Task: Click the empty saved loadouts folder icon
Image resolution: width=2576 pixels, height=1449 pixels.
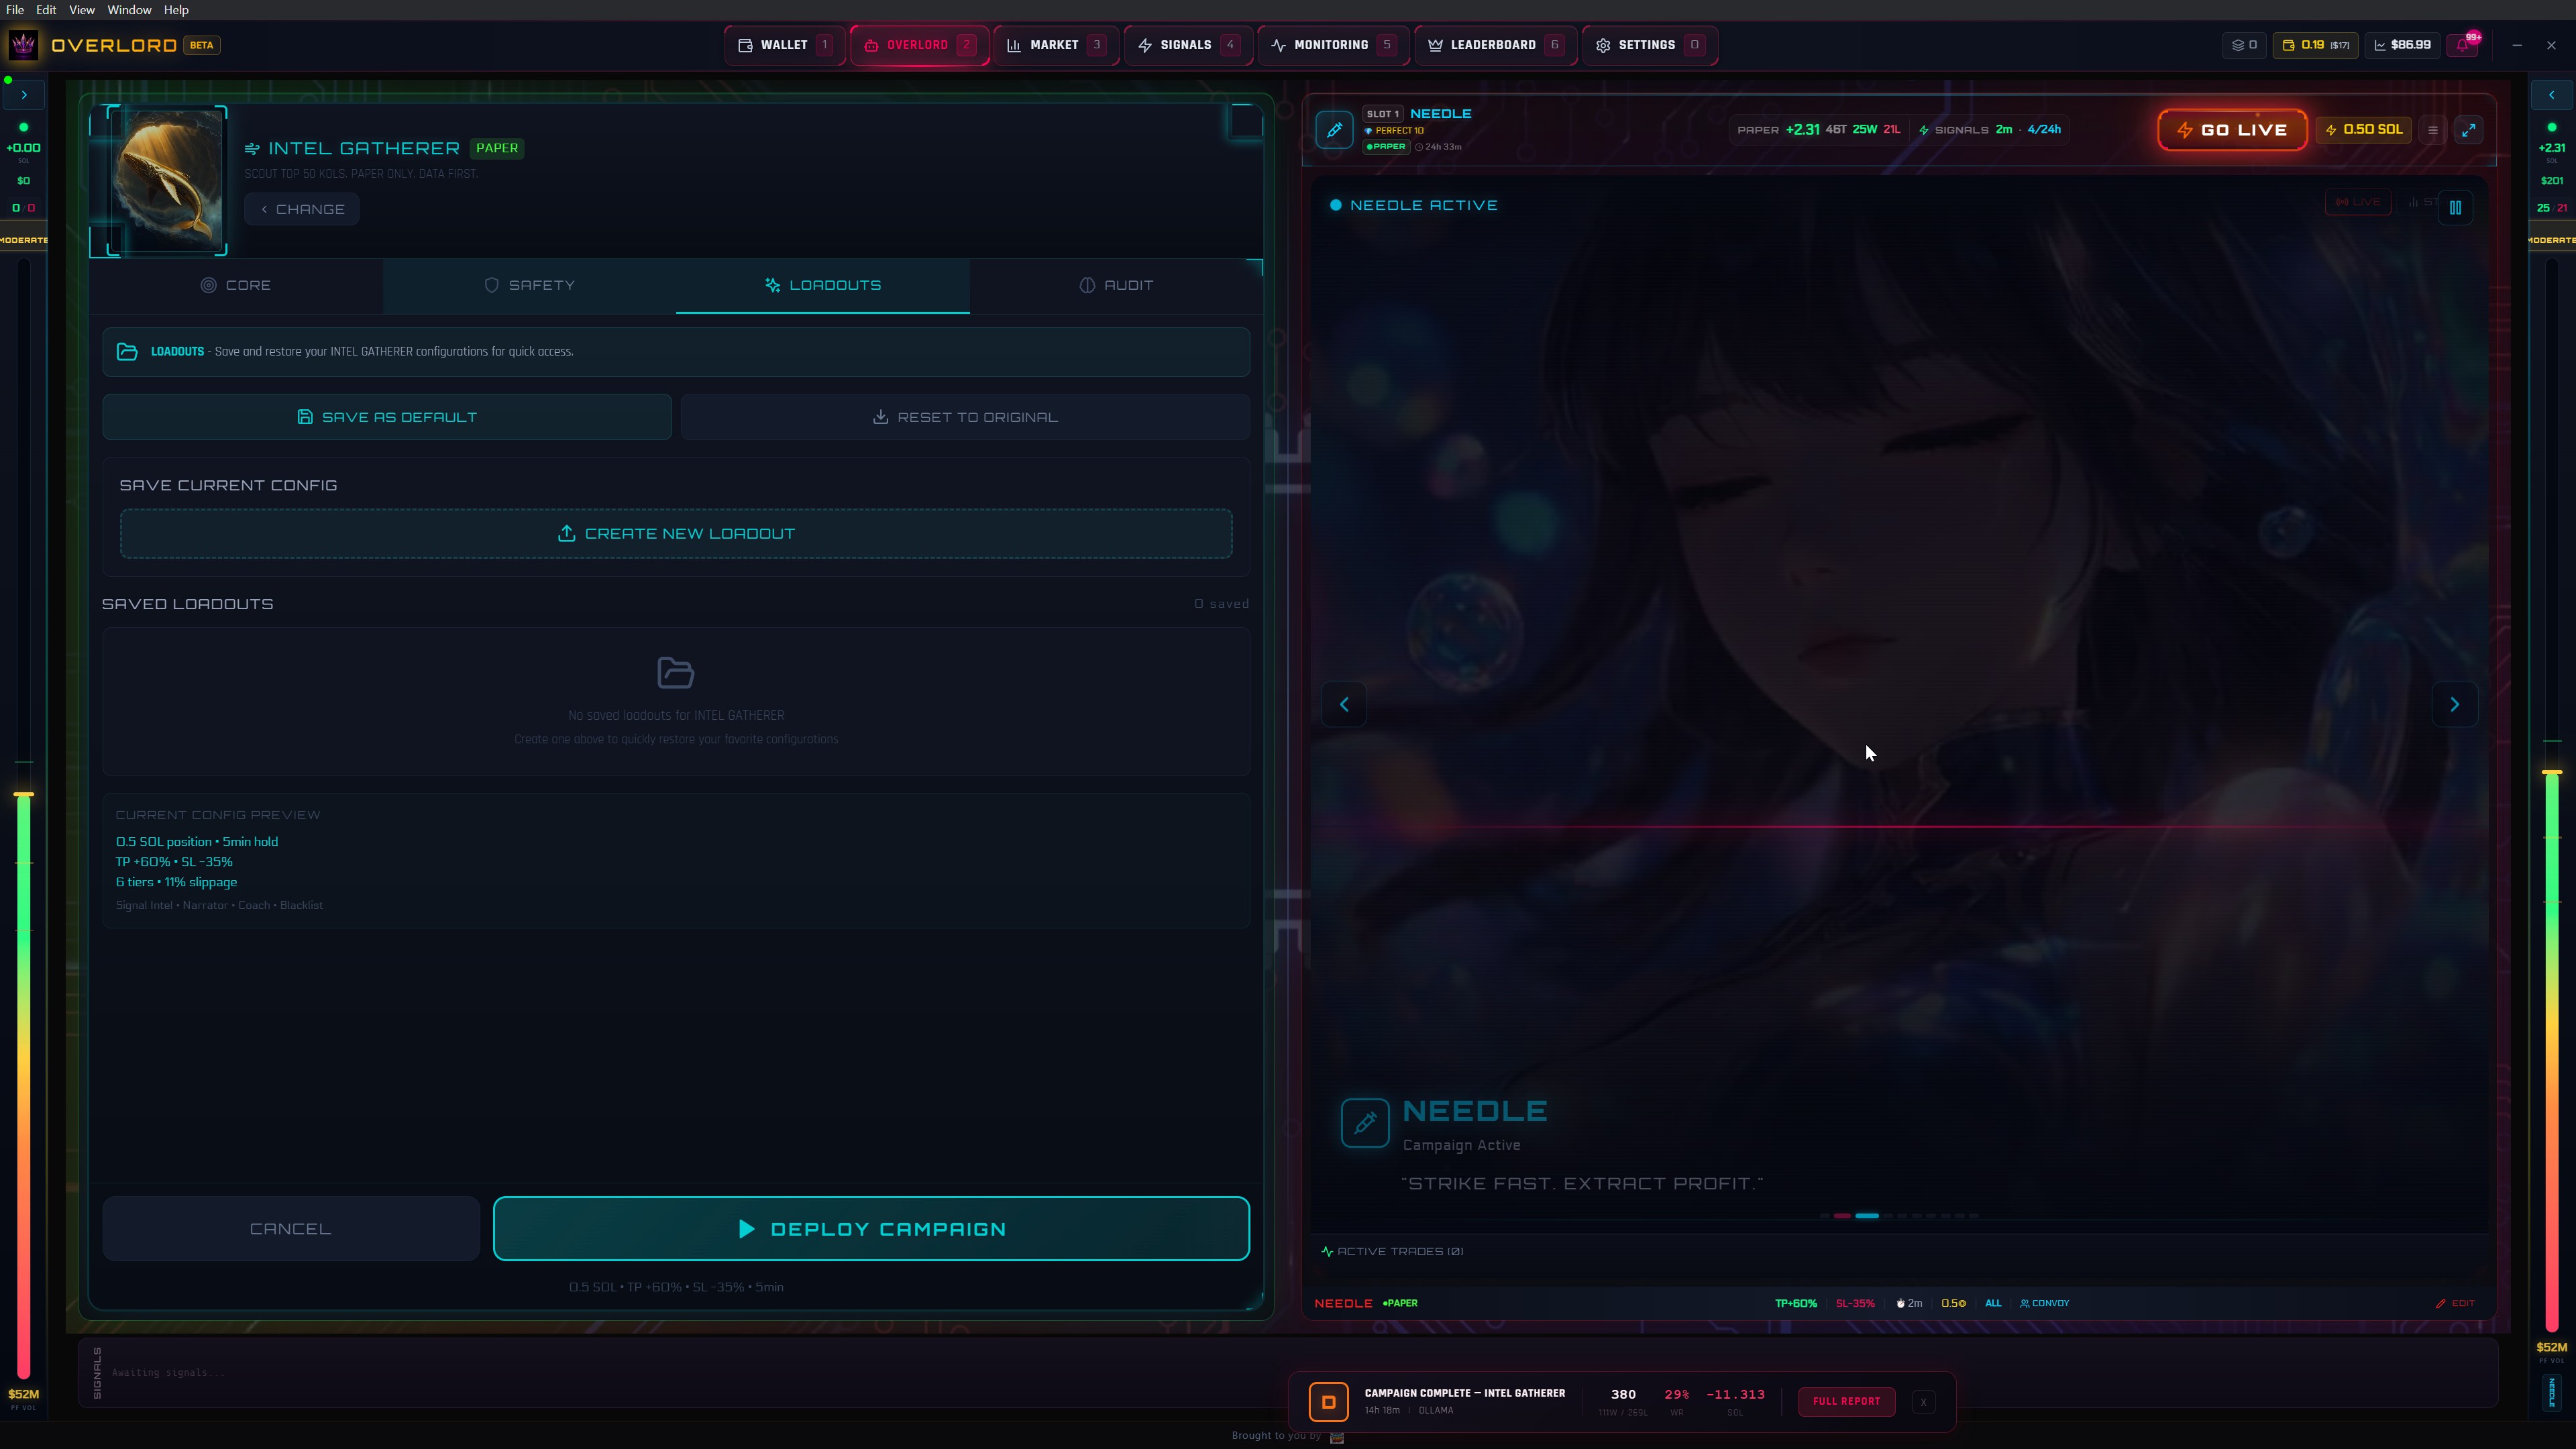Action: click(676, 673)
